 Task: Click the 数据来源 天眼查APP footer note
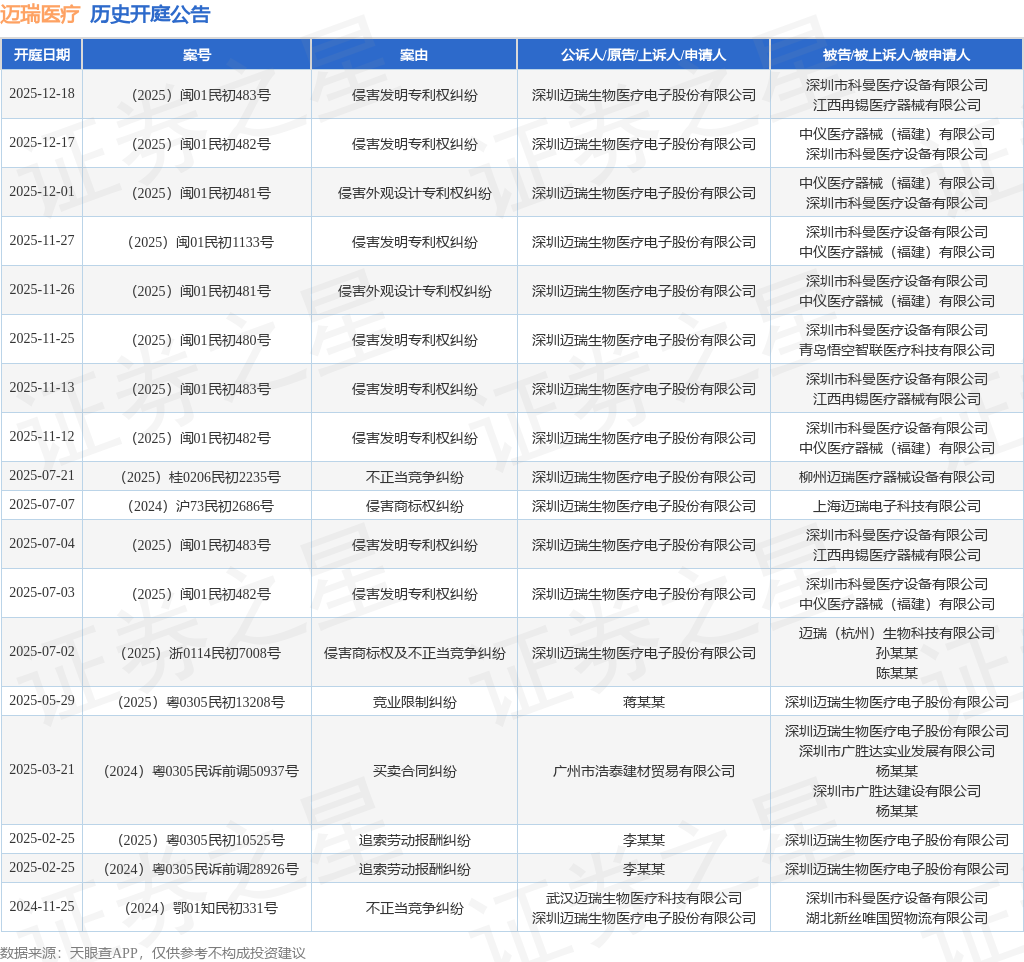click(153, 953)
